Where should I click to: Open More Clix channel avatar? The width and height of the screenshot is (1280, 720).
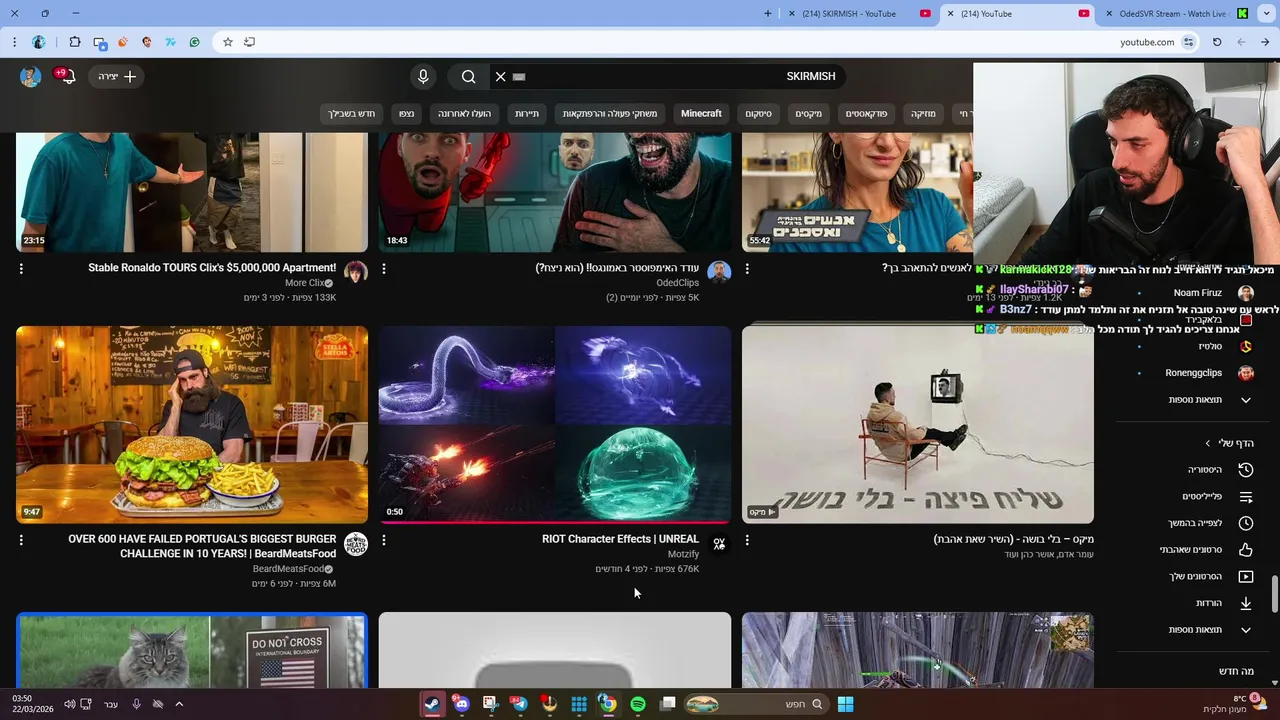pos(356,272)
